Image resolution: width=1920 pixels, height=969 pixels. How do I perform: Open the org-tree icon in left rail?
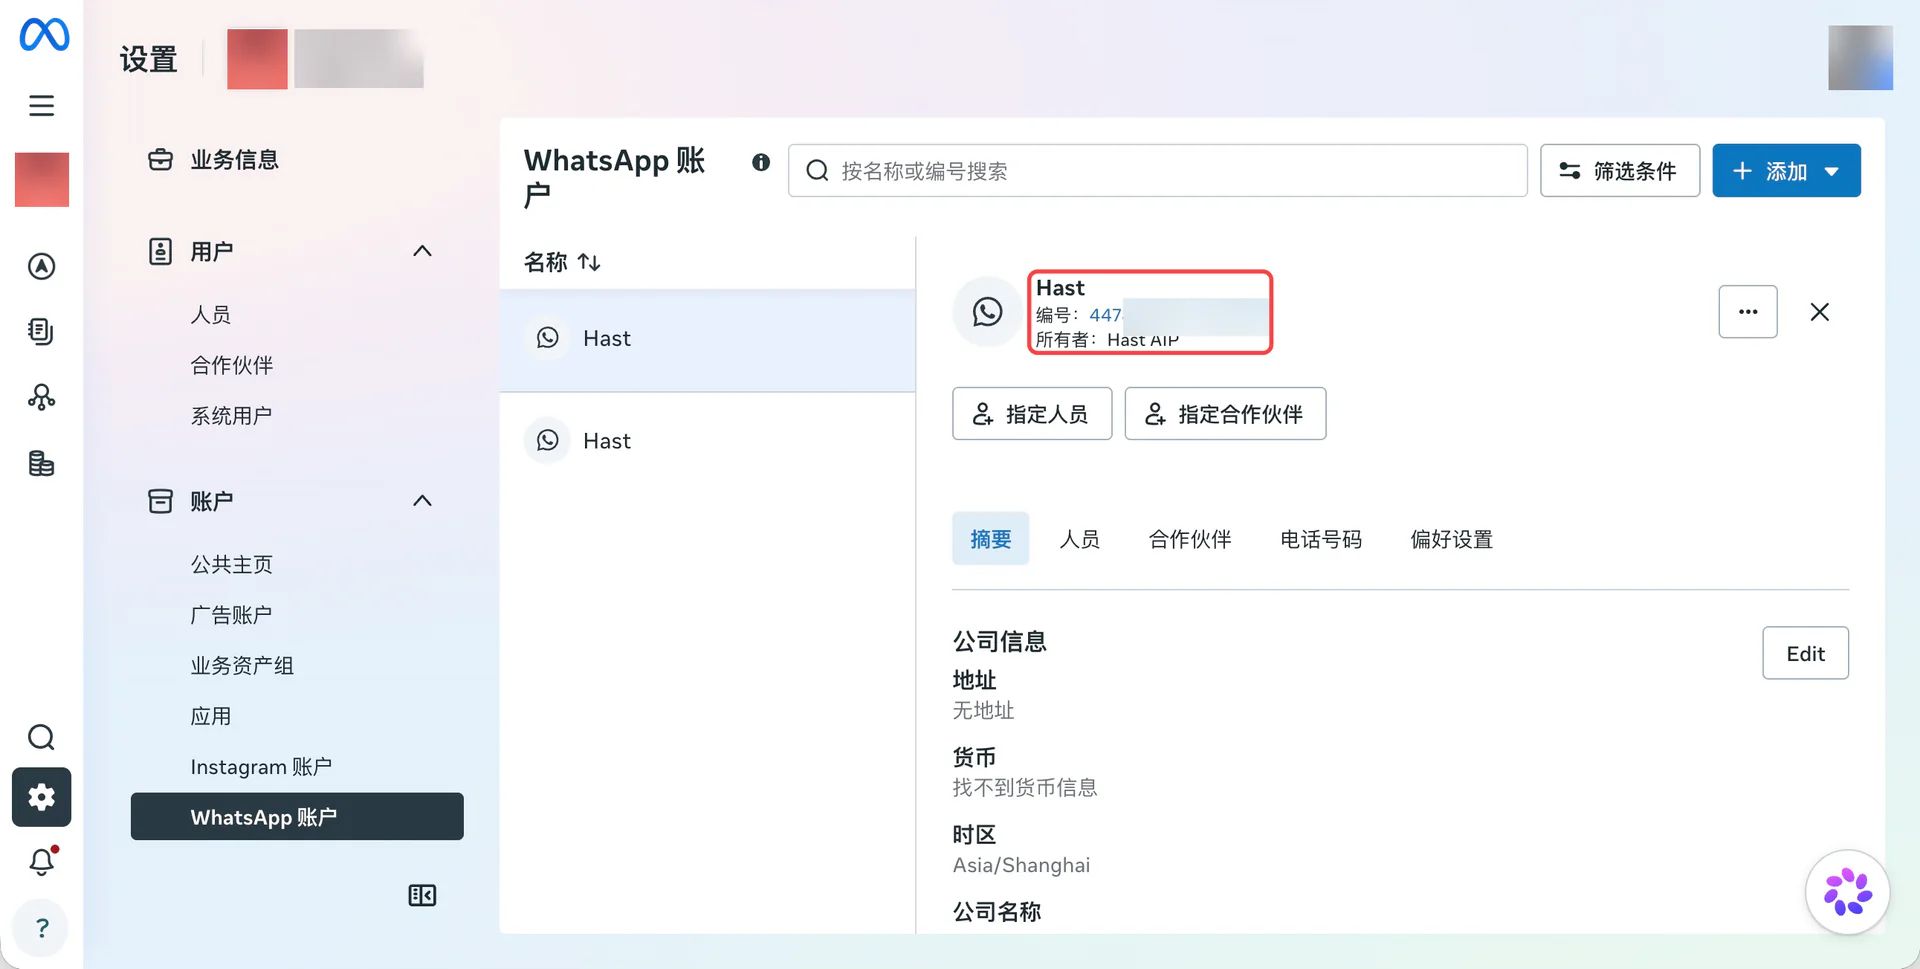(41, 398)
